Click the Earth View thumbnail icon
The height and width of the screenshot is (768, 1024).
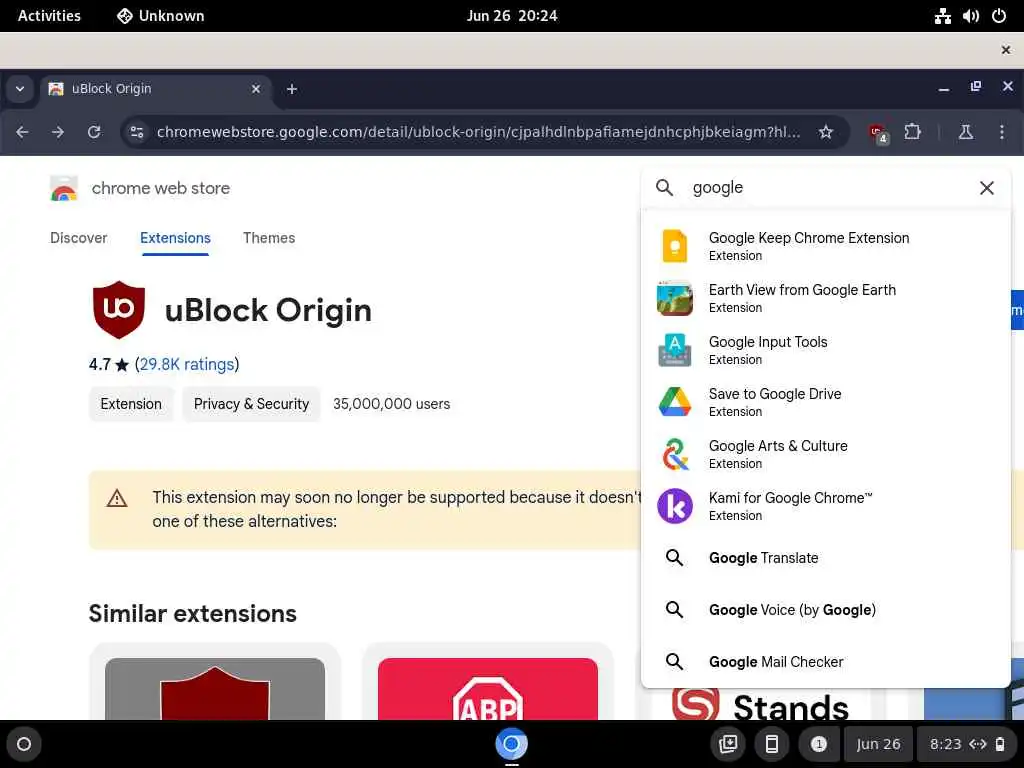coord(675,298)
